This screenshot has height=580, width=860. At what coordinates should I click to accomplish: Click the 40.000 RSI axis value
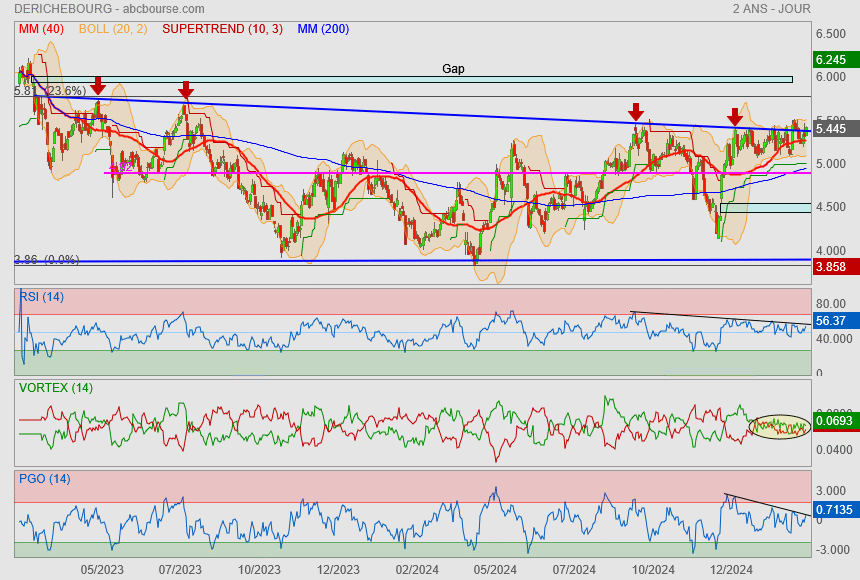click(x=834, y=339)
